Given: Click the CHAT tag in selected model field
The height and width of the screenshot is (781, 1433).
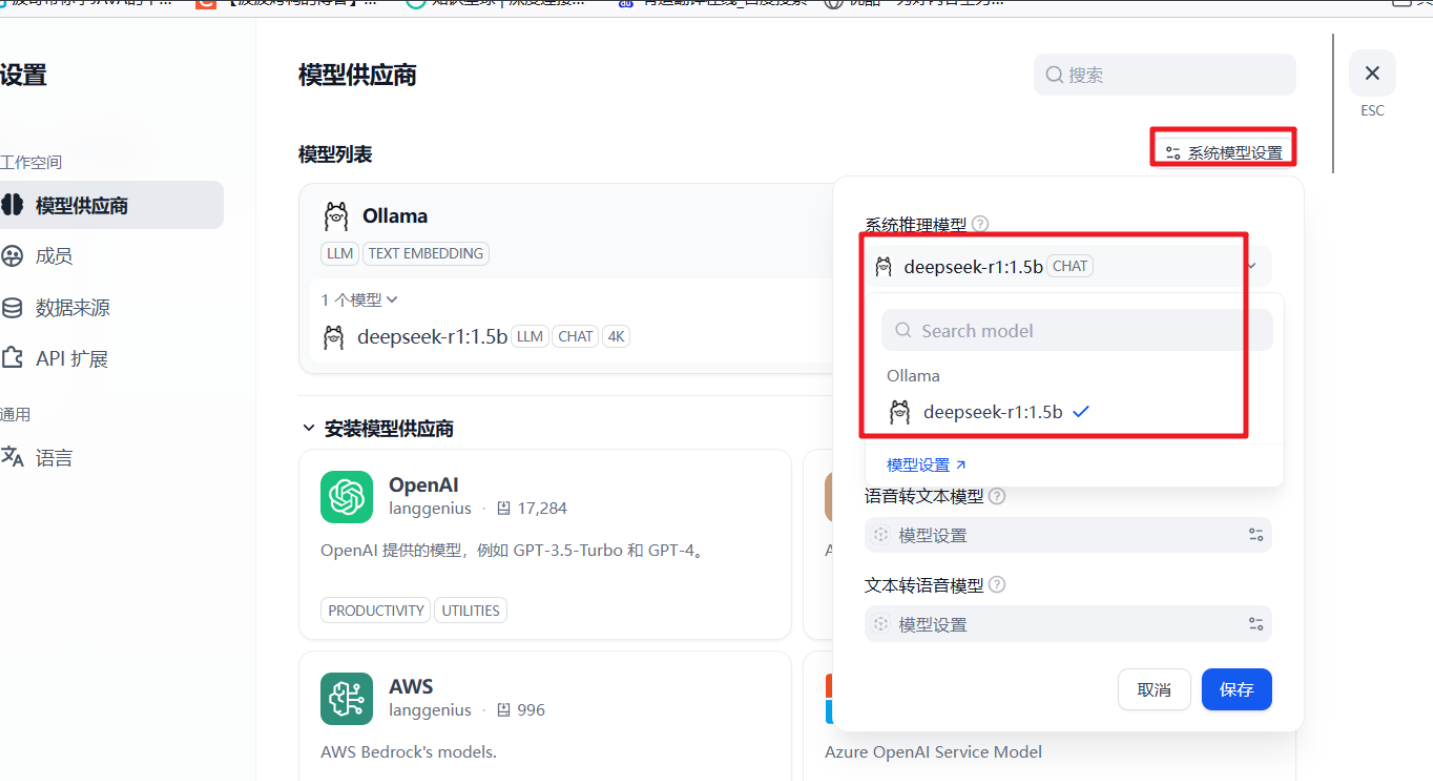Looking at the screenshot, I should tap(1070, 266).
